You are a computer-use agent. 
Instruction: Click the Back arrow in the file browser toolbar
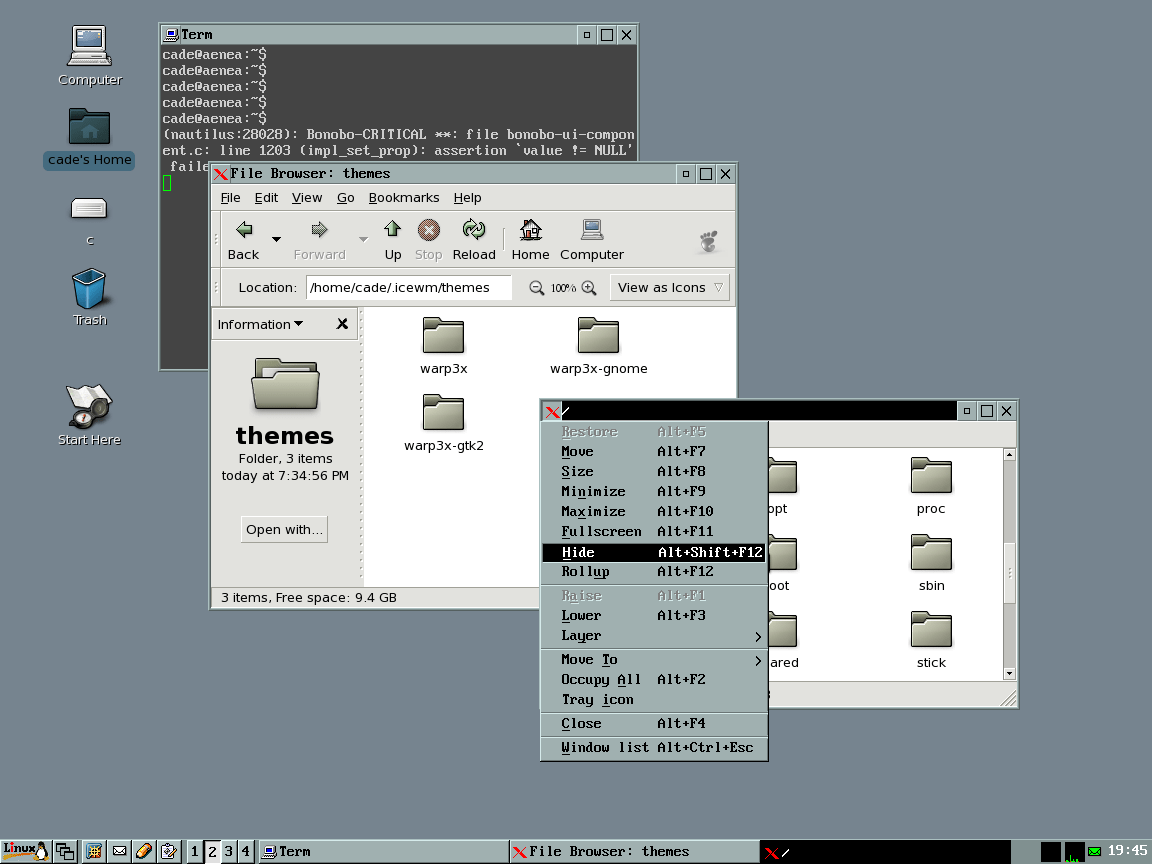point(245,230)
